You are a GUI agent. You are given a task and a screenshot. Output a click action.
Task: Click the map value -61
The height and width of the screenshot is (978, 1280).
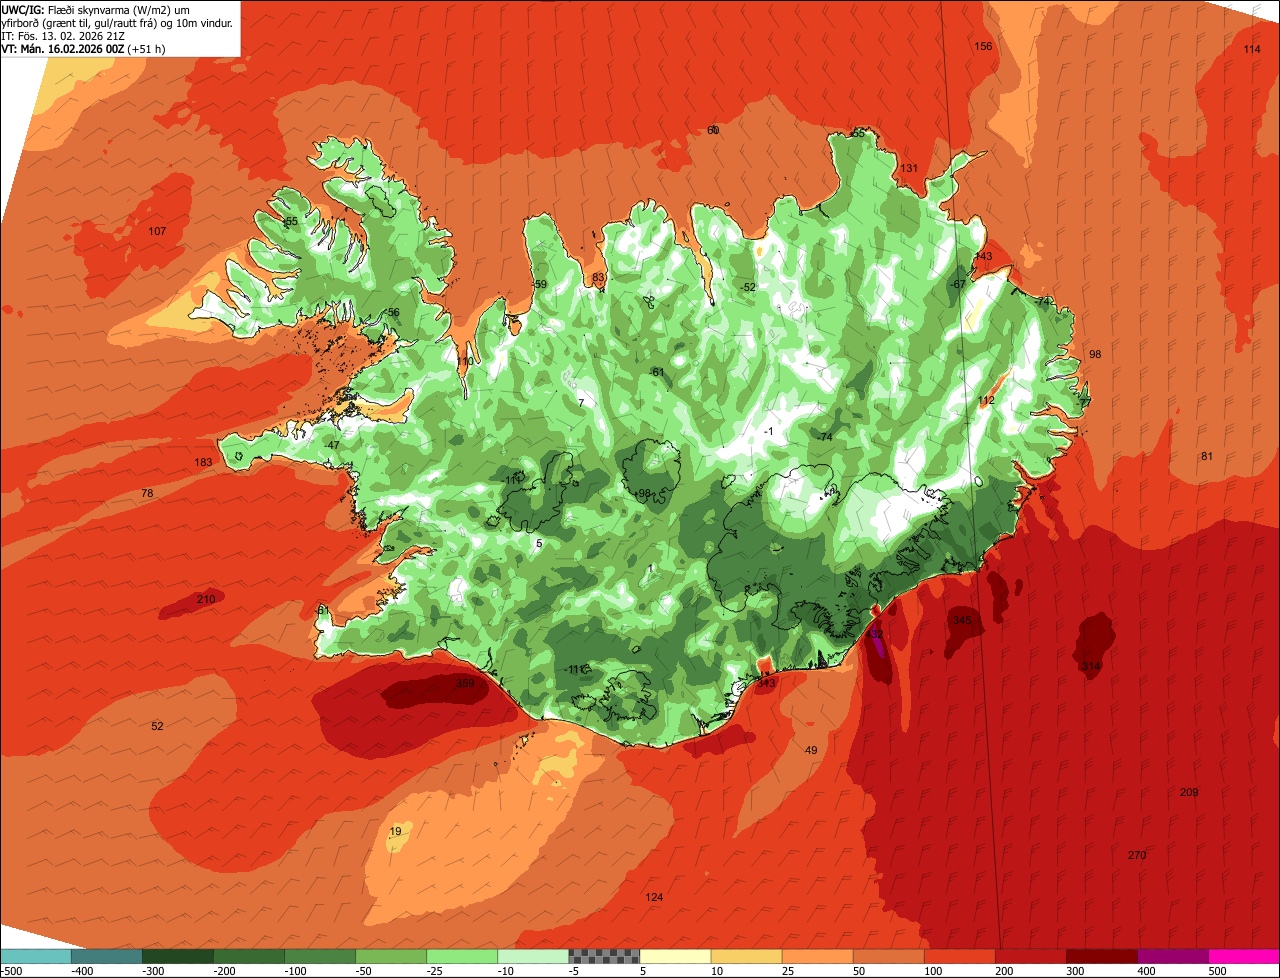coord(656,373)
